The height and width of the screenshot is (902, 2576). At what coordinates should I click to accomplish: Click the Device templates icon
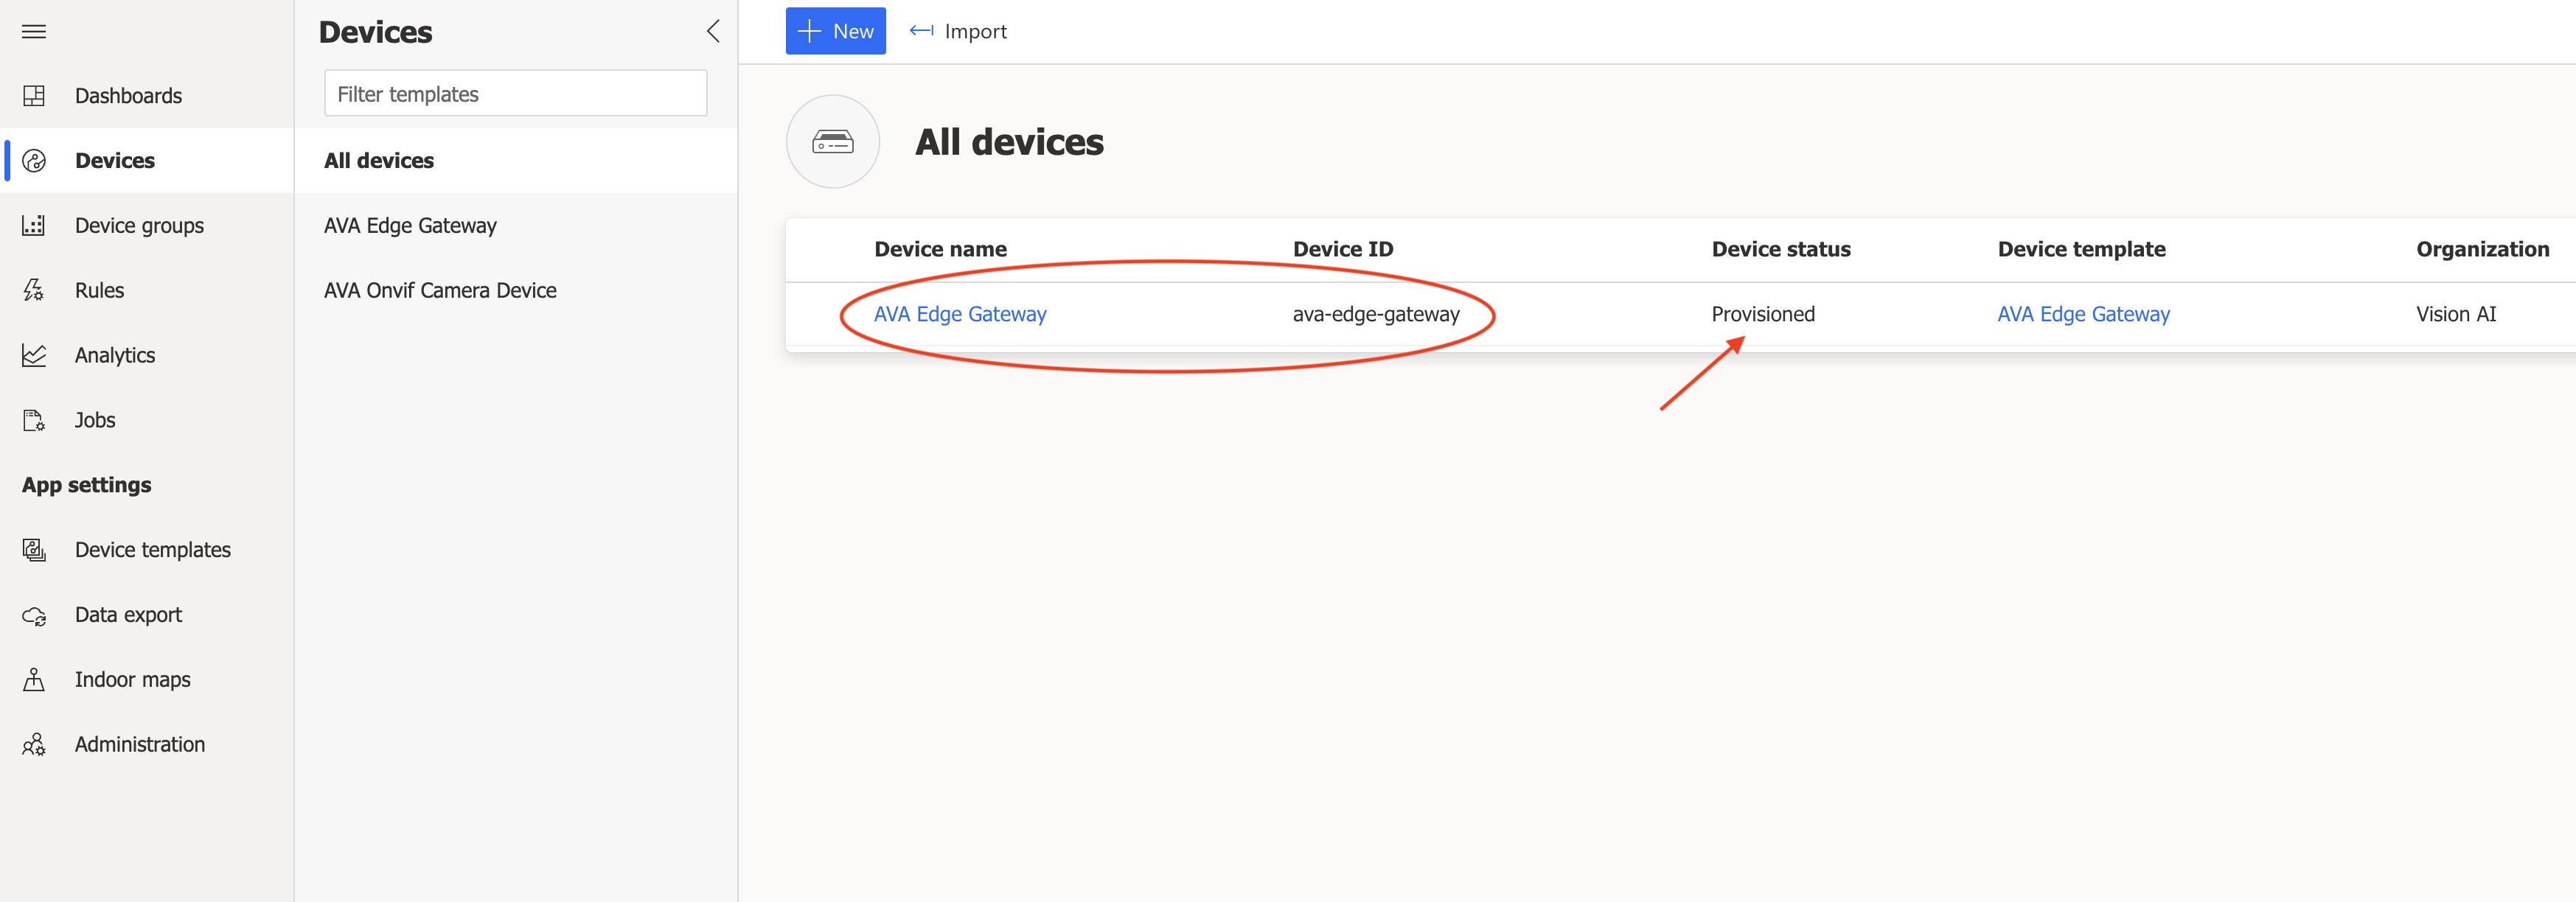click(34, 550)
